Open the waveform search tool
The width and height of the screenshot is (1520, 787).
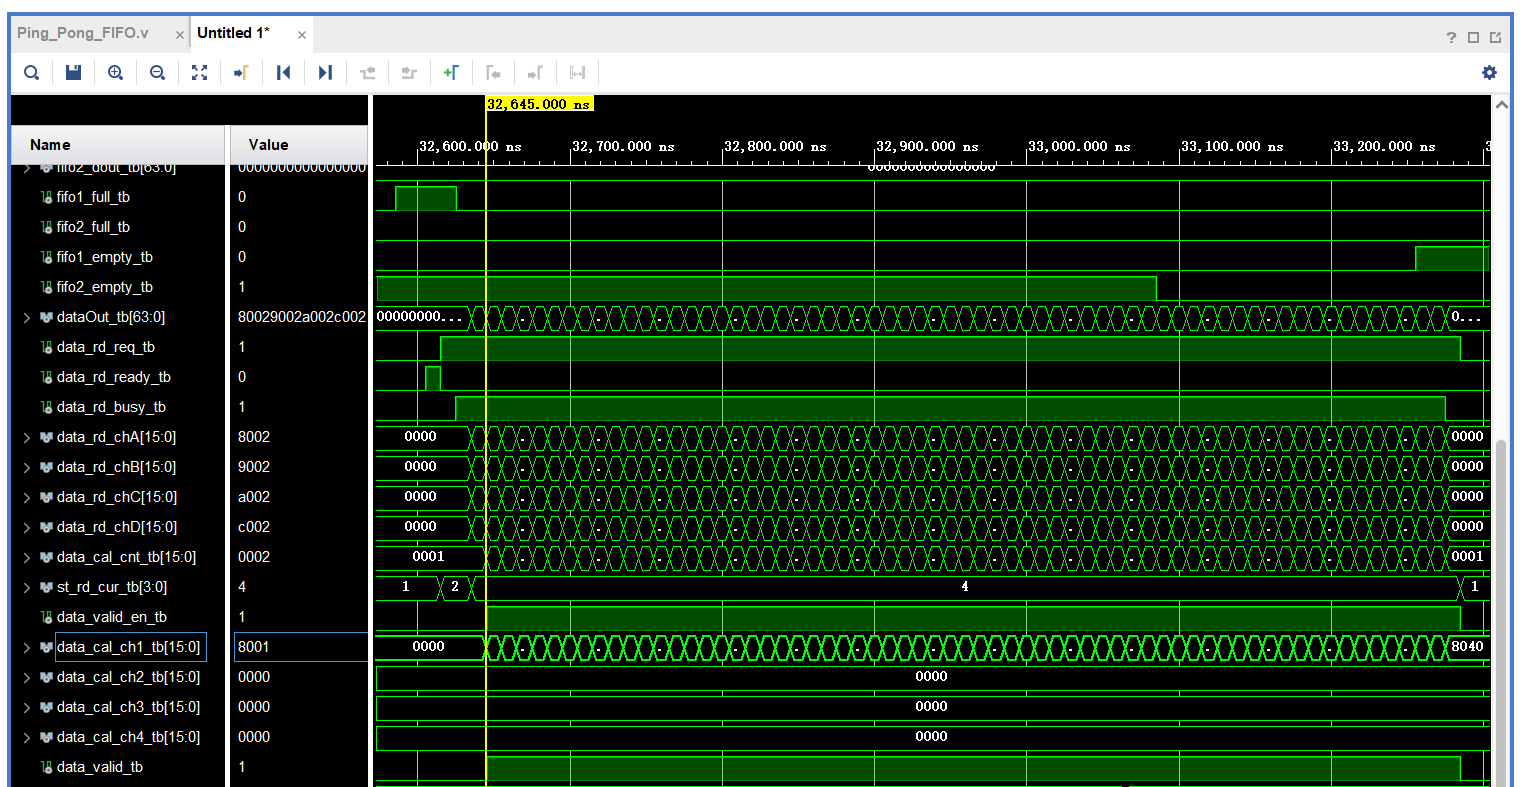pos(32,72)
